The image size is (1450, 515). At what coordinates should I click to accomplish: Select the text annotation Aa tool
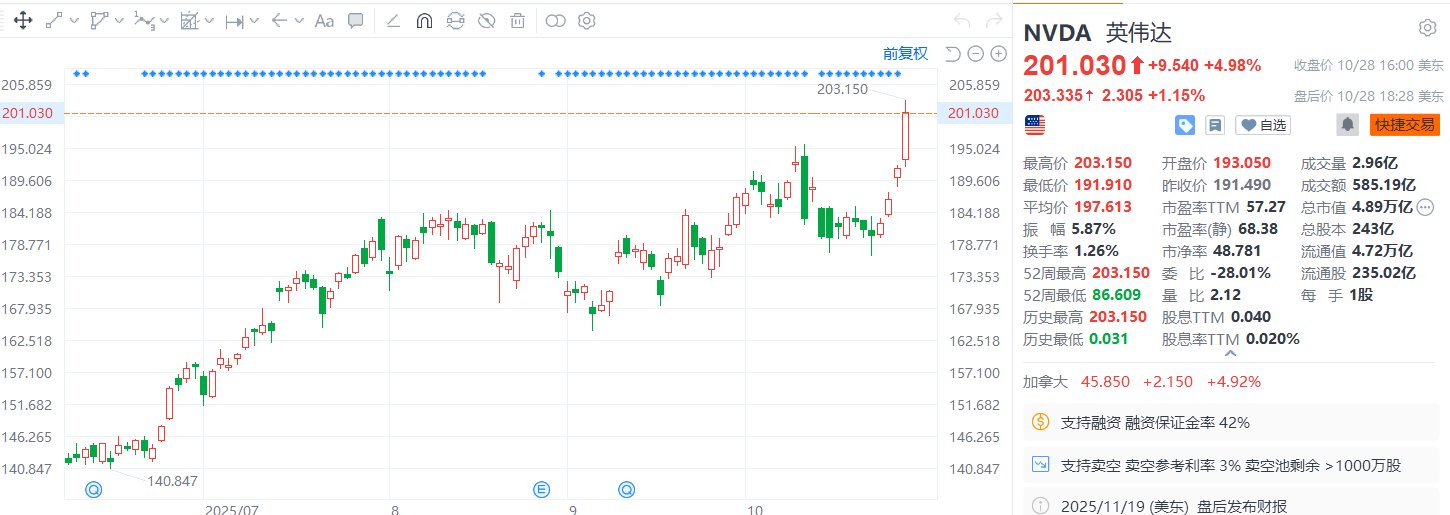(323, 20)
